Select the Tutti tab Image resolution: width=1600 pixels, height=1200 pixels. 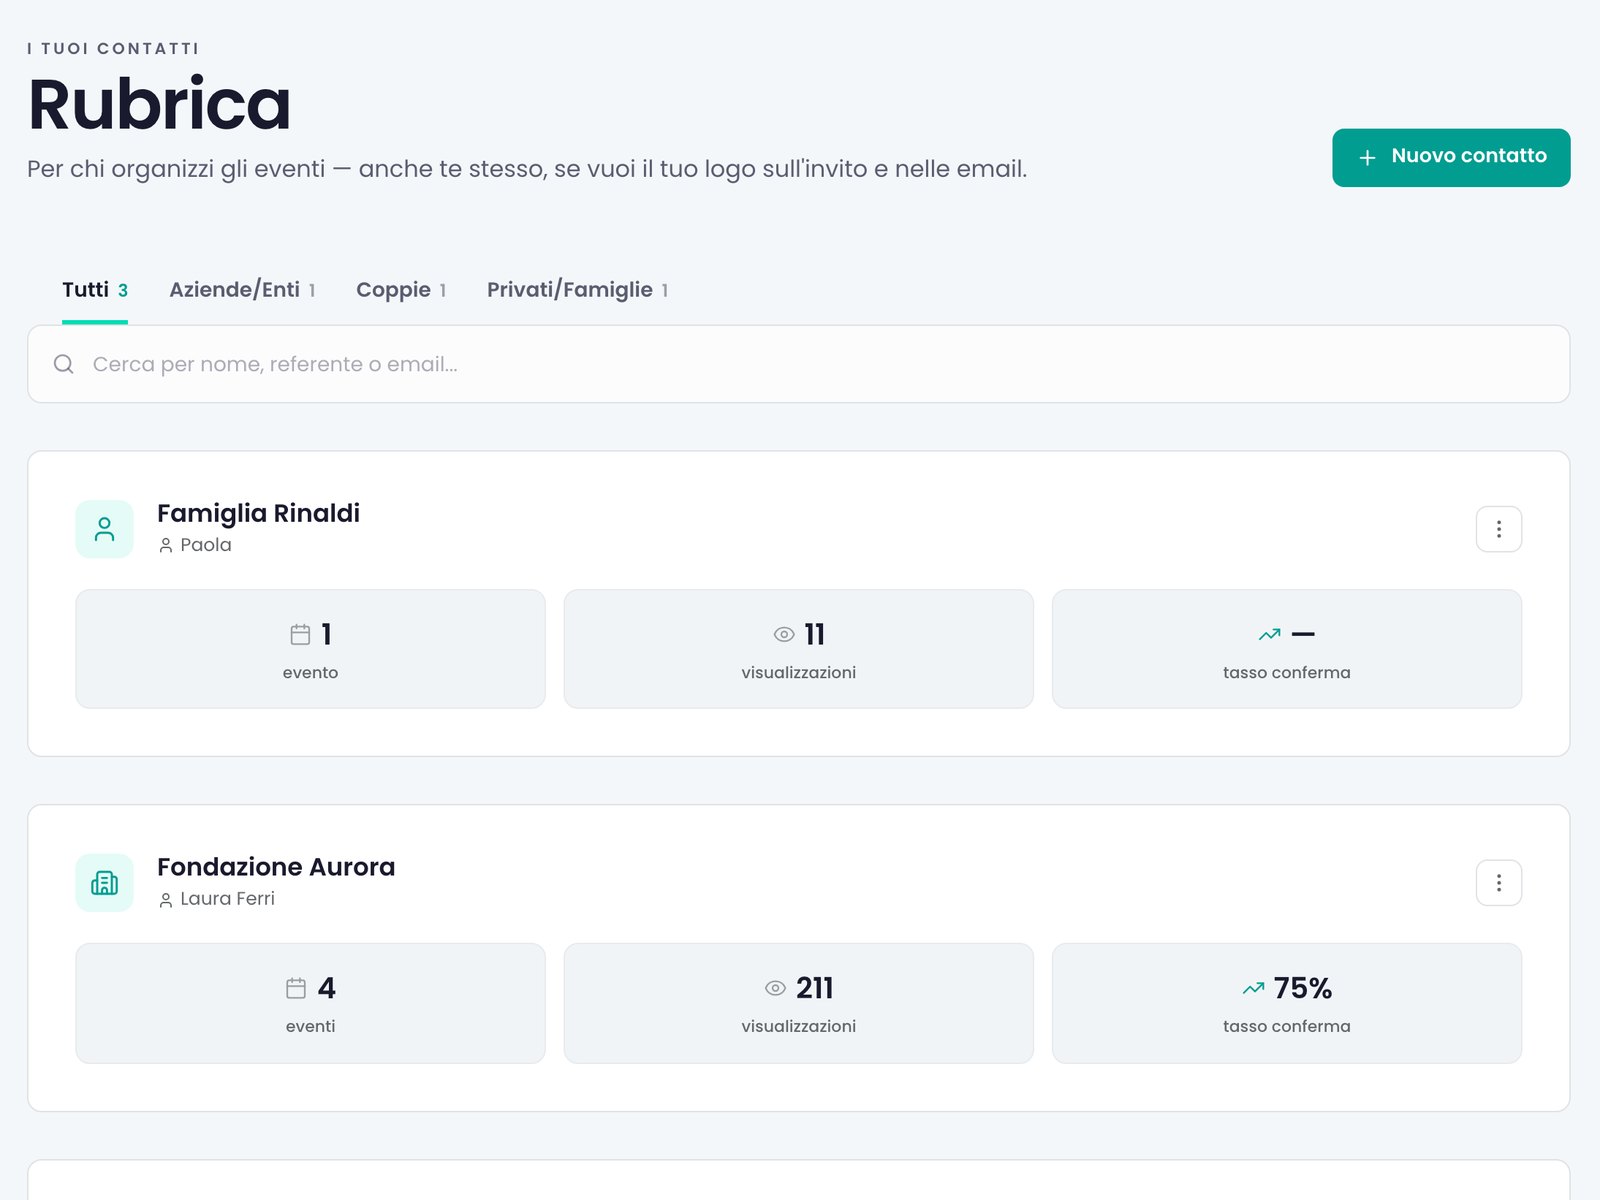click(x=95, y=290)
